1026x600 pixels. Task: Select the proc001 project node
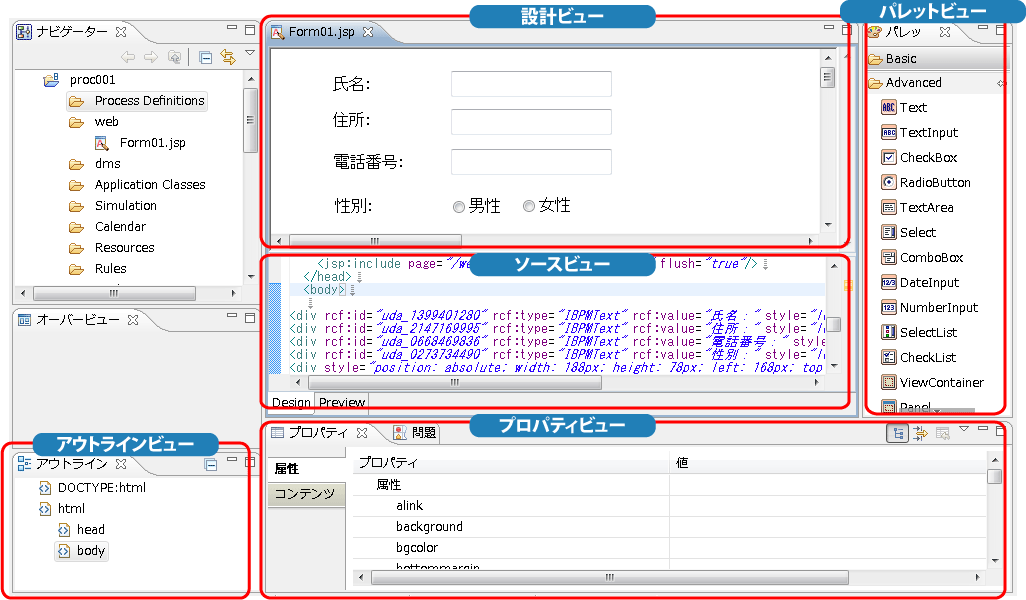coord(79,80)
